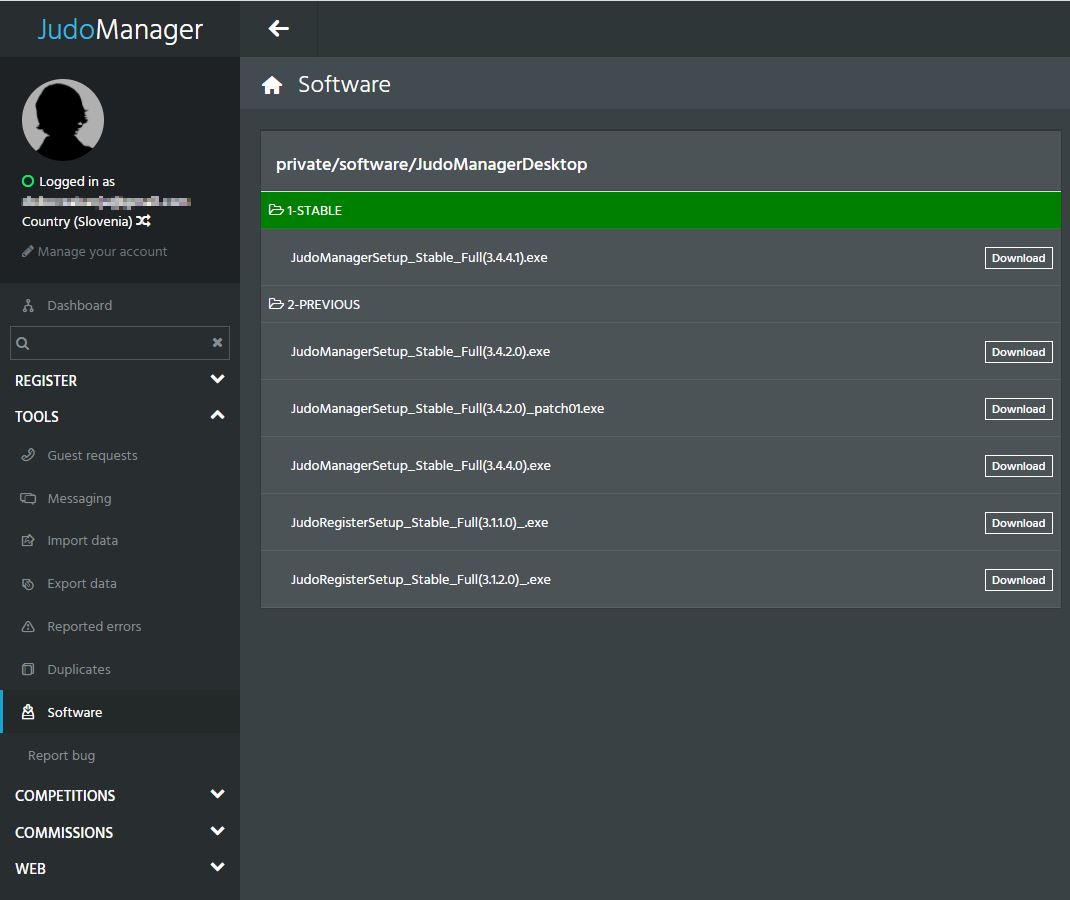Viewport: 1070px width, 900px height.
Task: Click the Duplicates copy icon
Action: click(28, 669)
